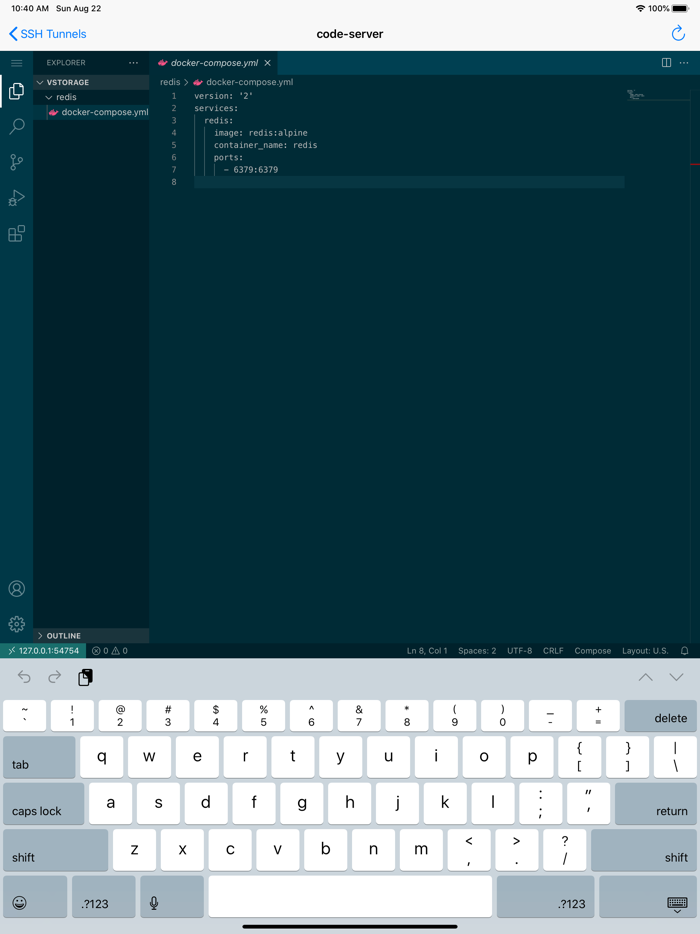Tap the dictation microphone key

172,896
